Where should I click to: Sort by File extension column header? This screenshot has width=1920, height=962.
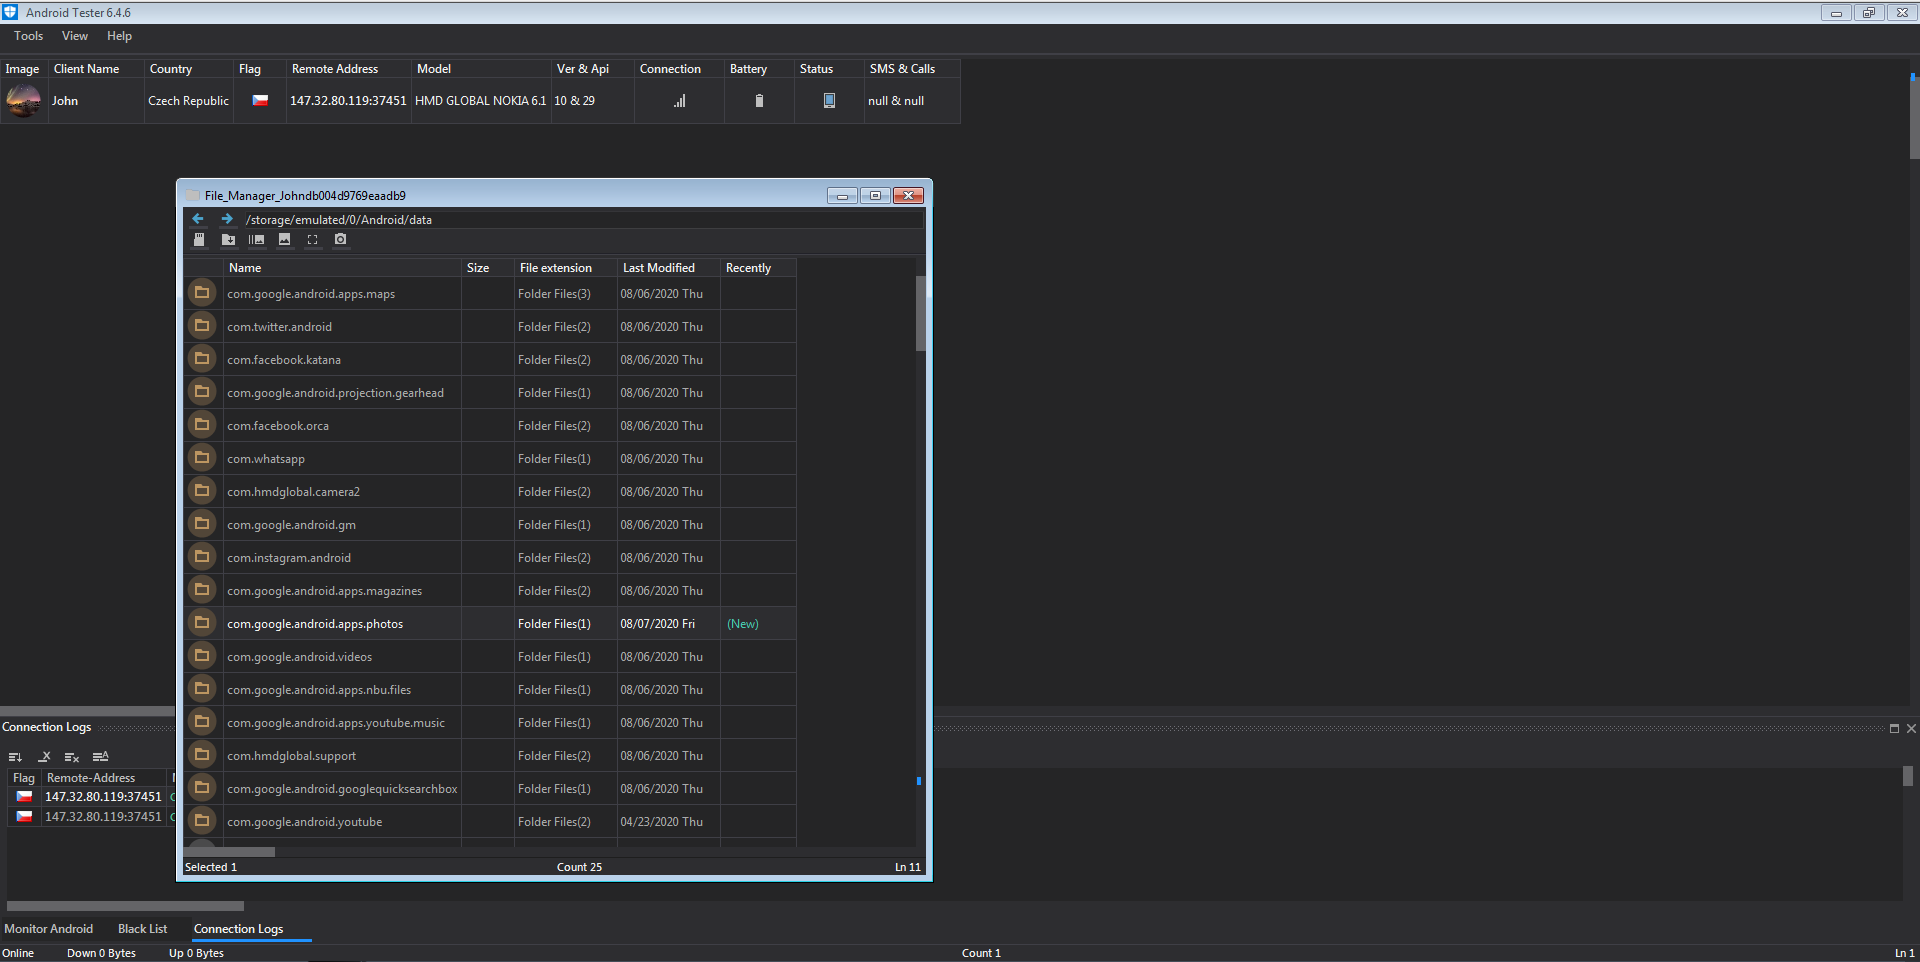click(x=566, y=268)
